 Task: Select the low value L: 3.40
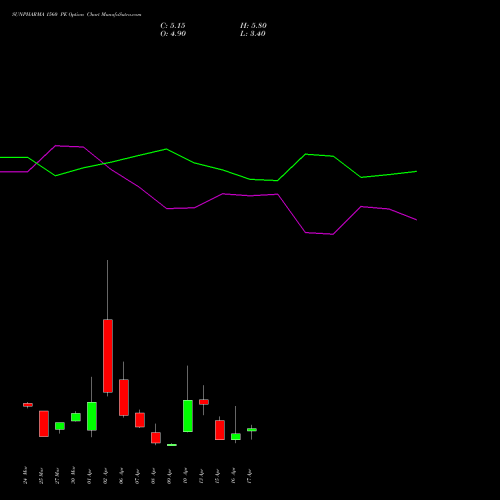click(253, 34)
